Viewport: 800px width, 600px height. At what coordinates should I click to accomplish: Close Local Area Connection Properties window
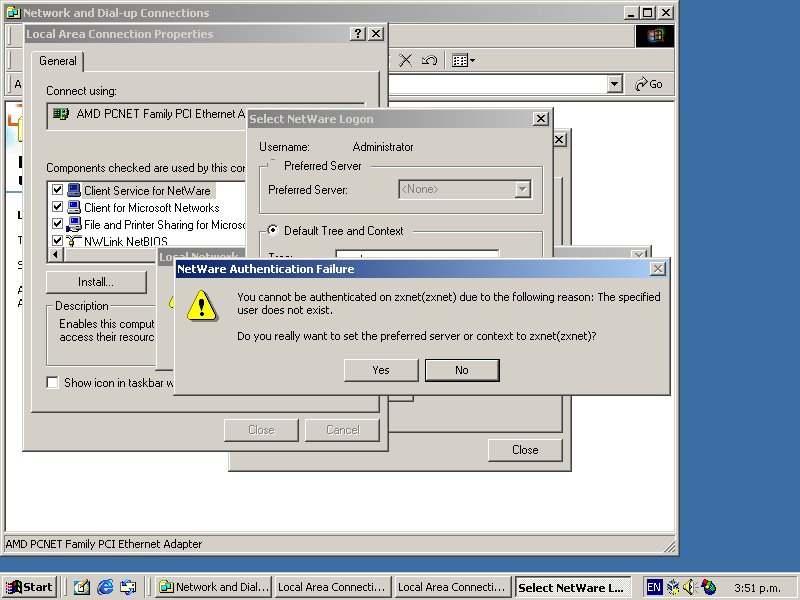(376, 34)
